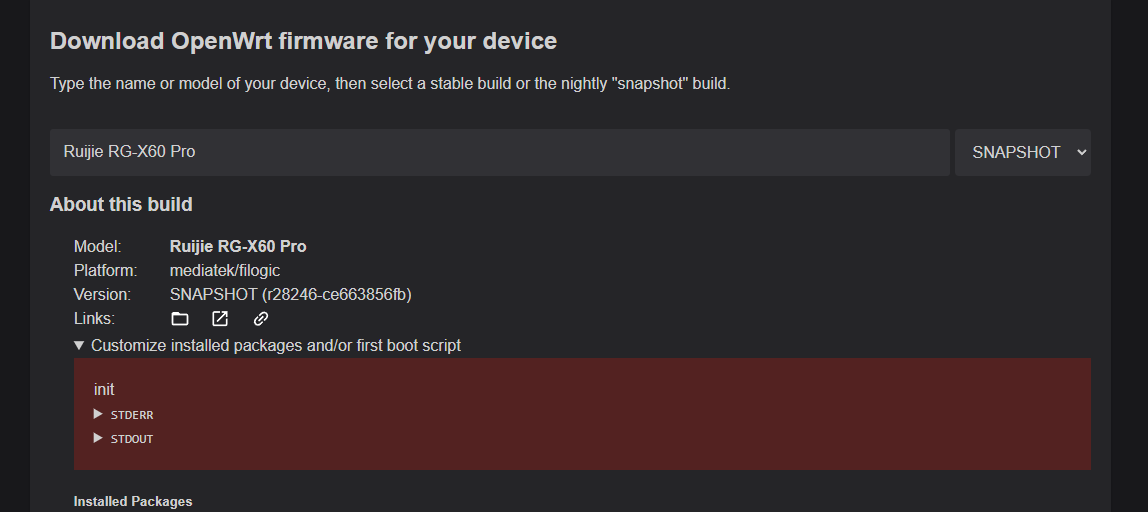Select the bold Ruijie RG-X60 Pro model name

[x=238, y=246]
